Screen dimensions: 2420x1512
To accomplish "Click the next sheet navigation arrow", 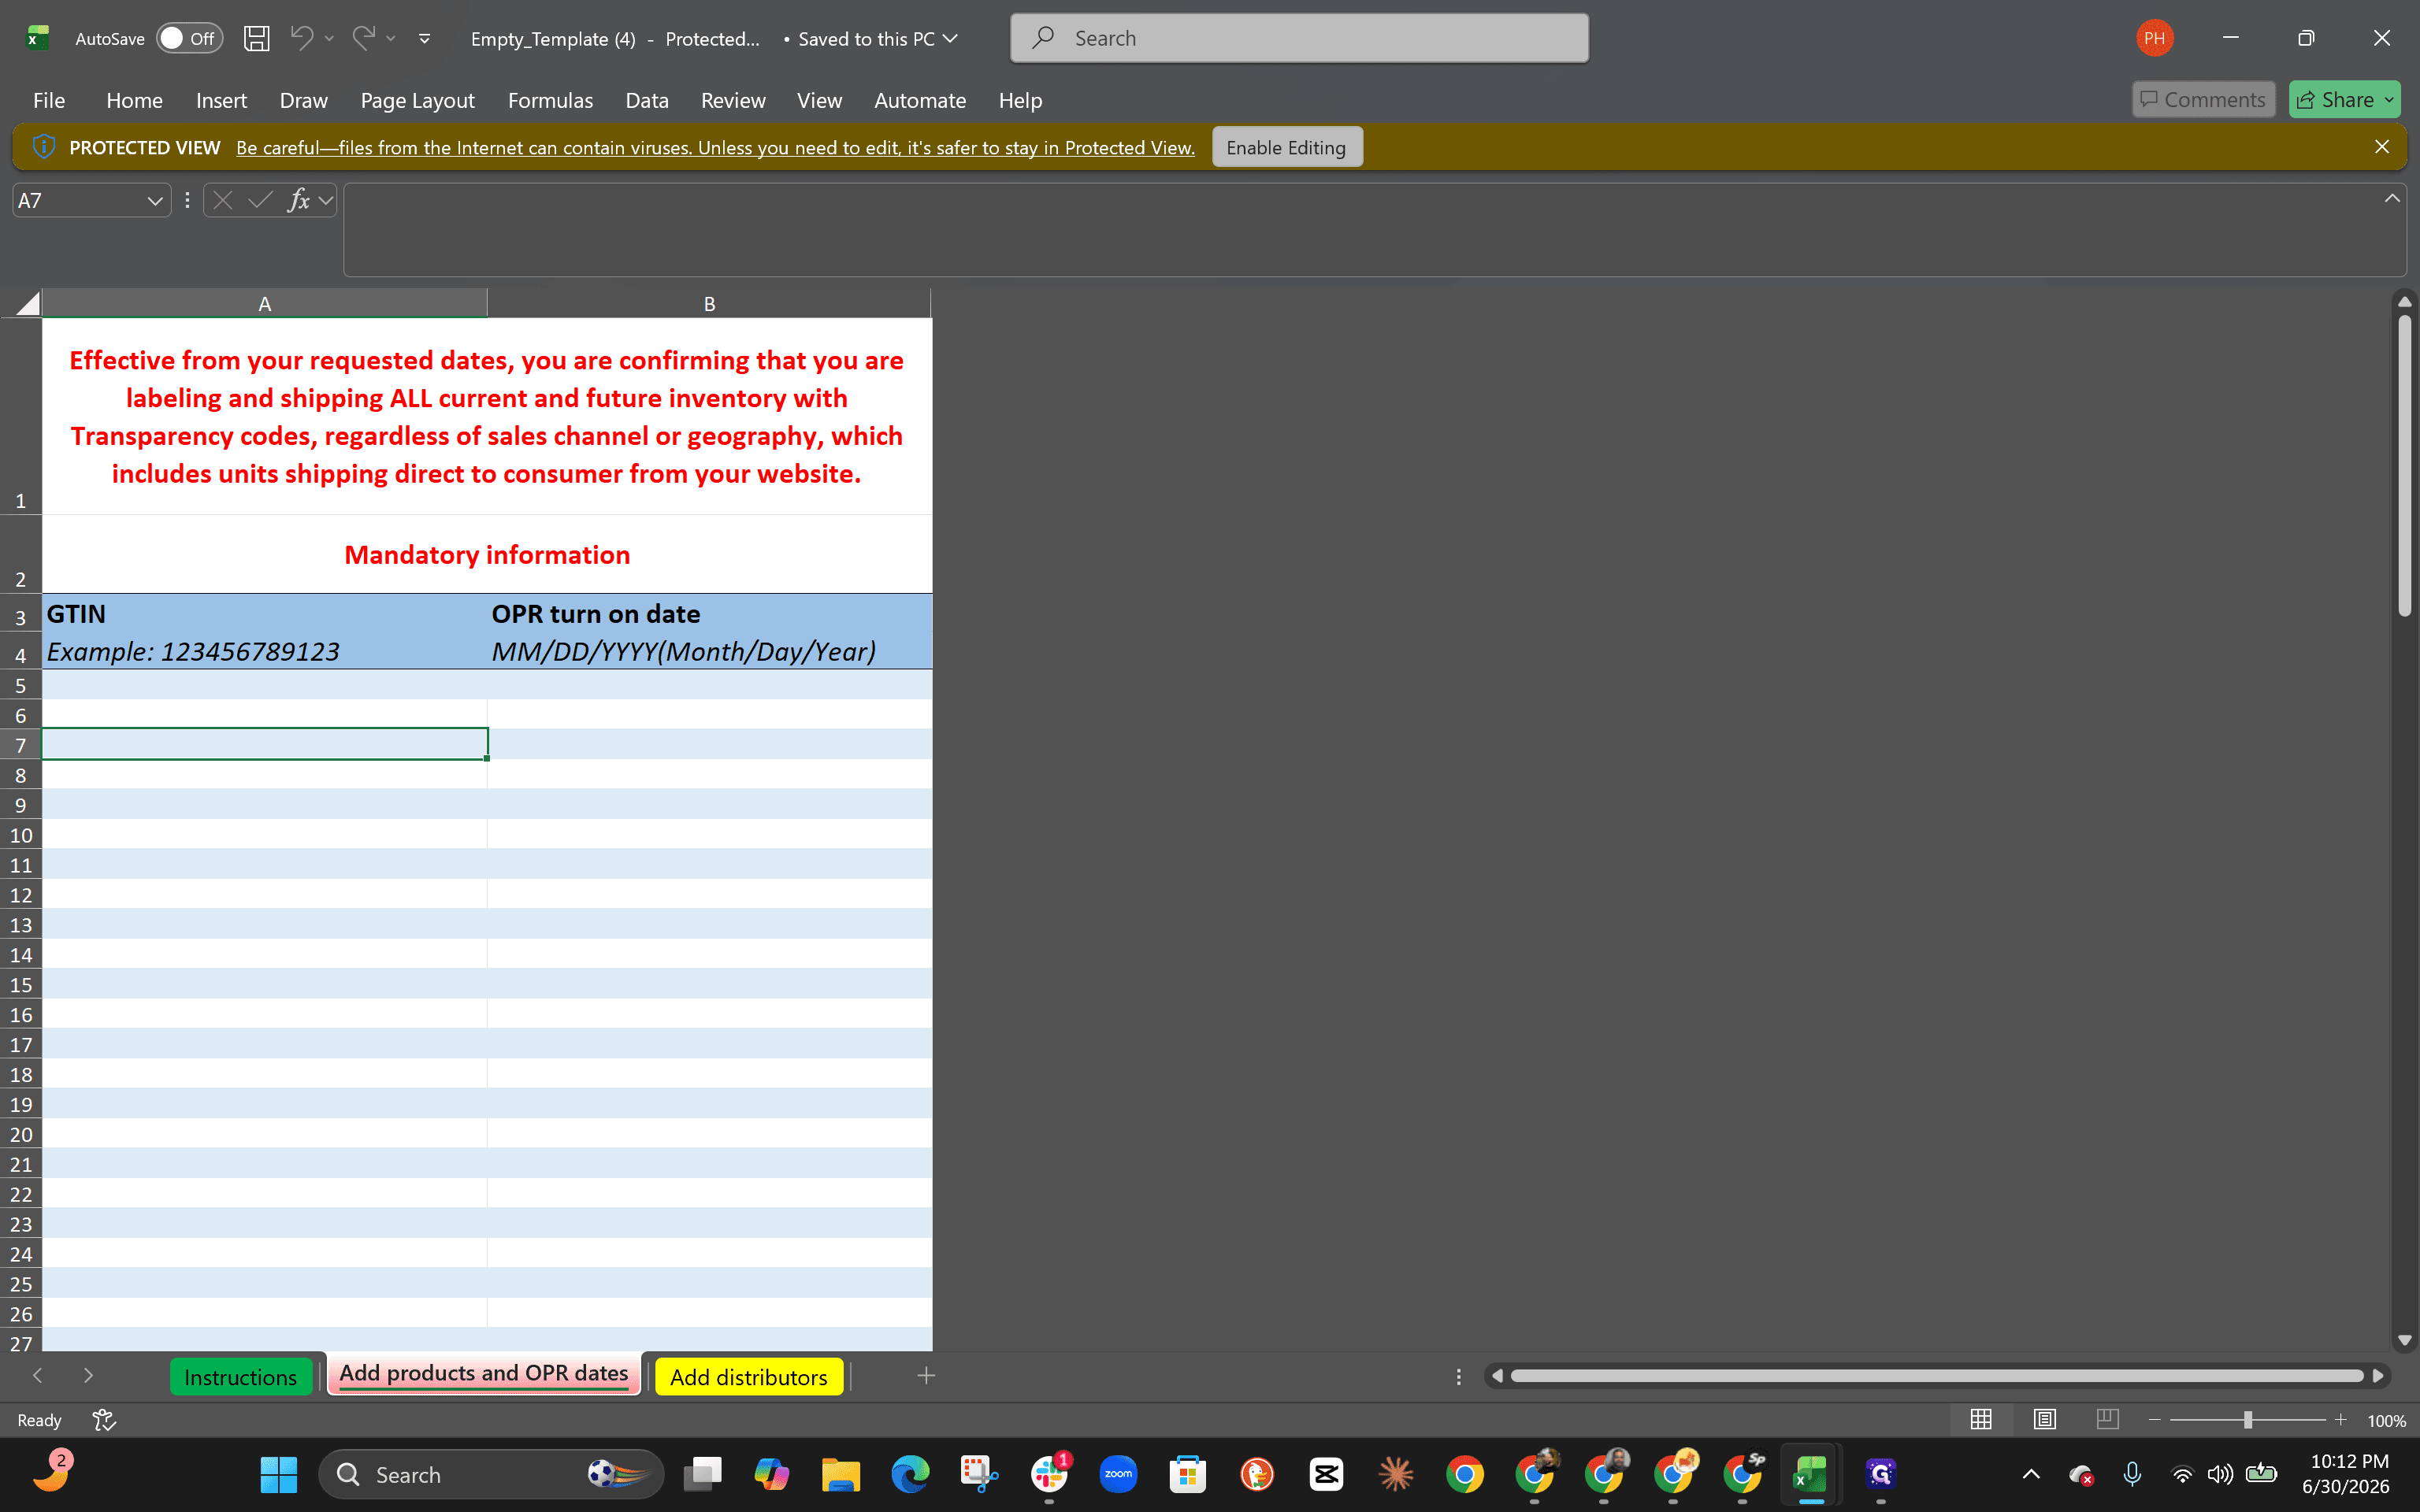I will click(88, 1376).
